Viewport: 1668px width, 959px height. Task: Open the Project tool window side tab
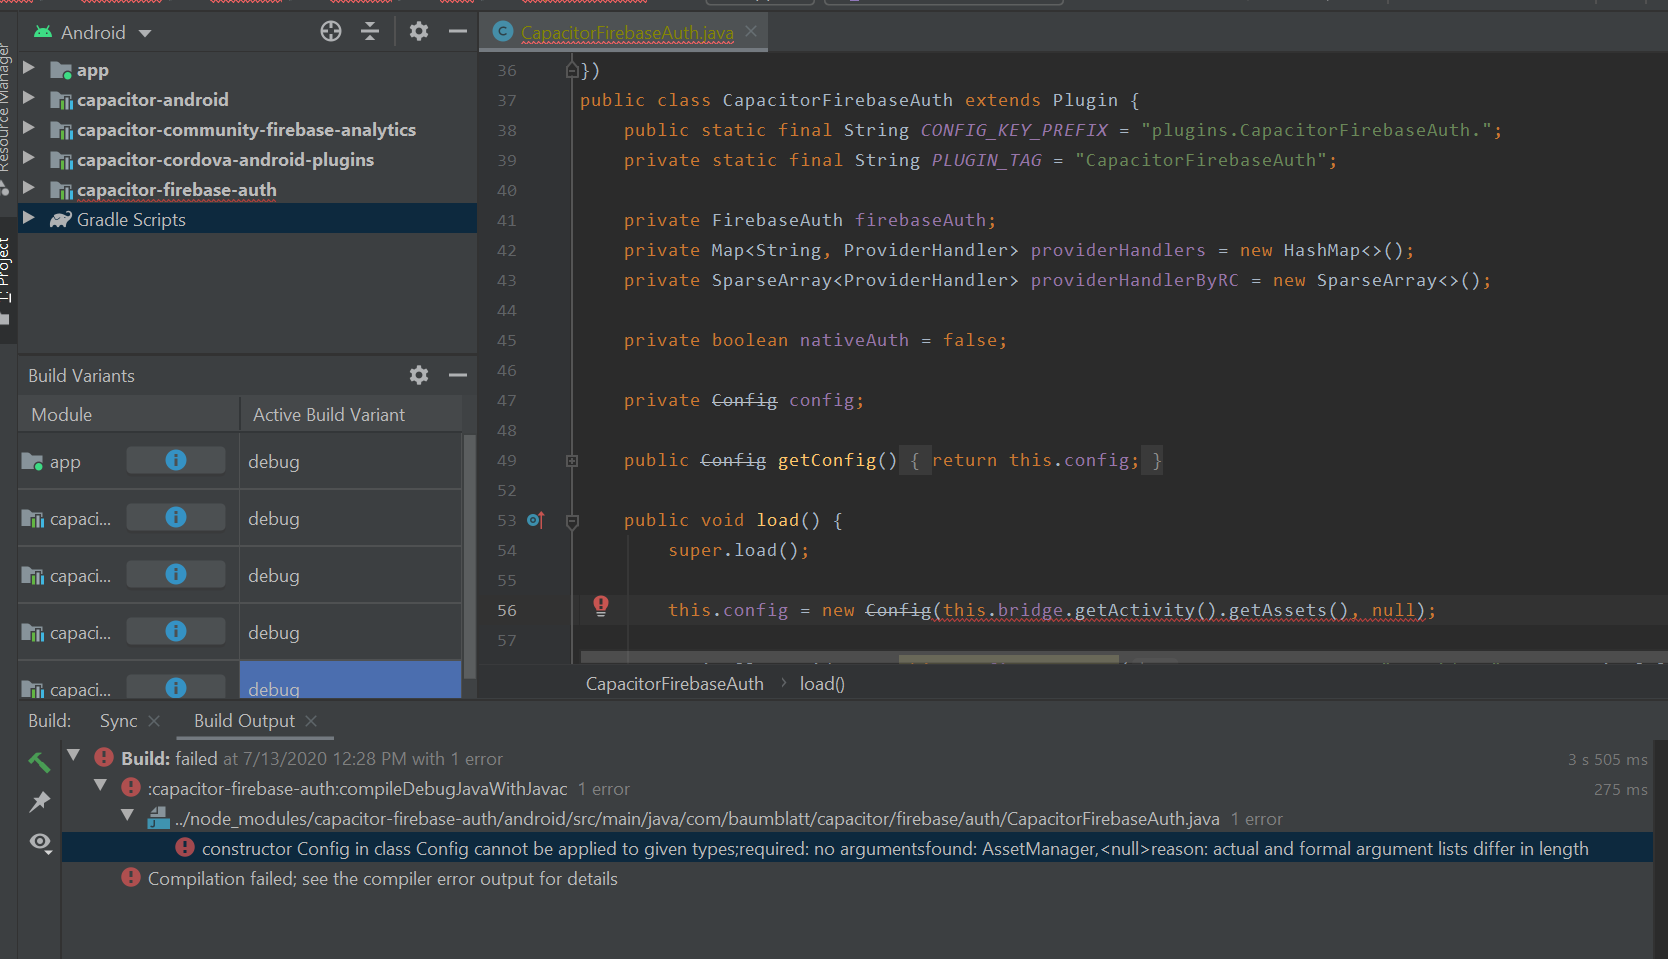pos(6,280)
